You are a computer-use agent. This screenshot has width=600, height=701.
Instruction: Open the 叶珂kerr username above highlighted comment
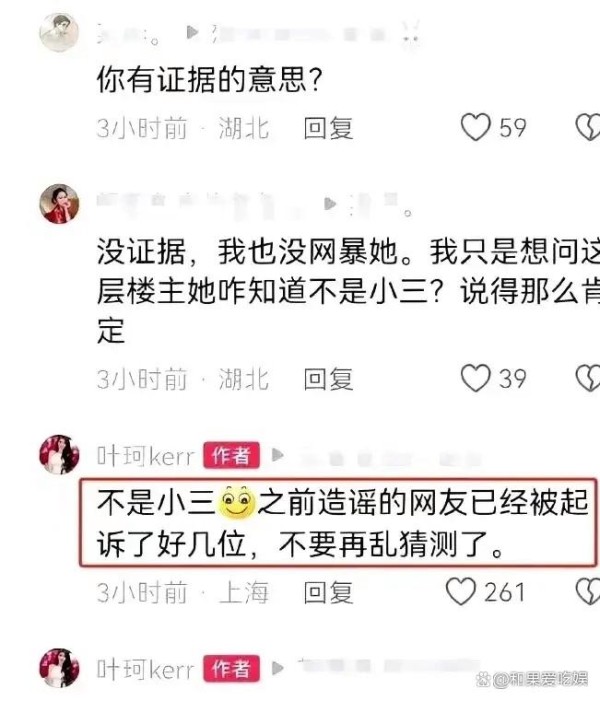coord(146,456)
